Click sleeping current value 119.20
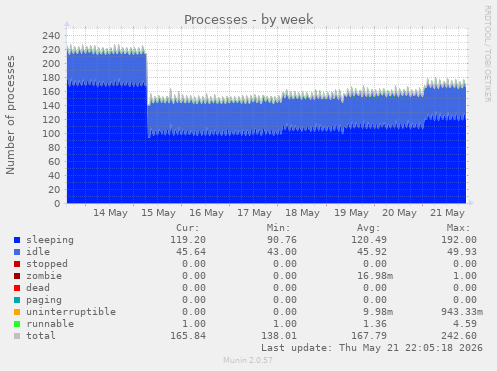The width and height of the screenshot is (497, 371). pos(188,240)
